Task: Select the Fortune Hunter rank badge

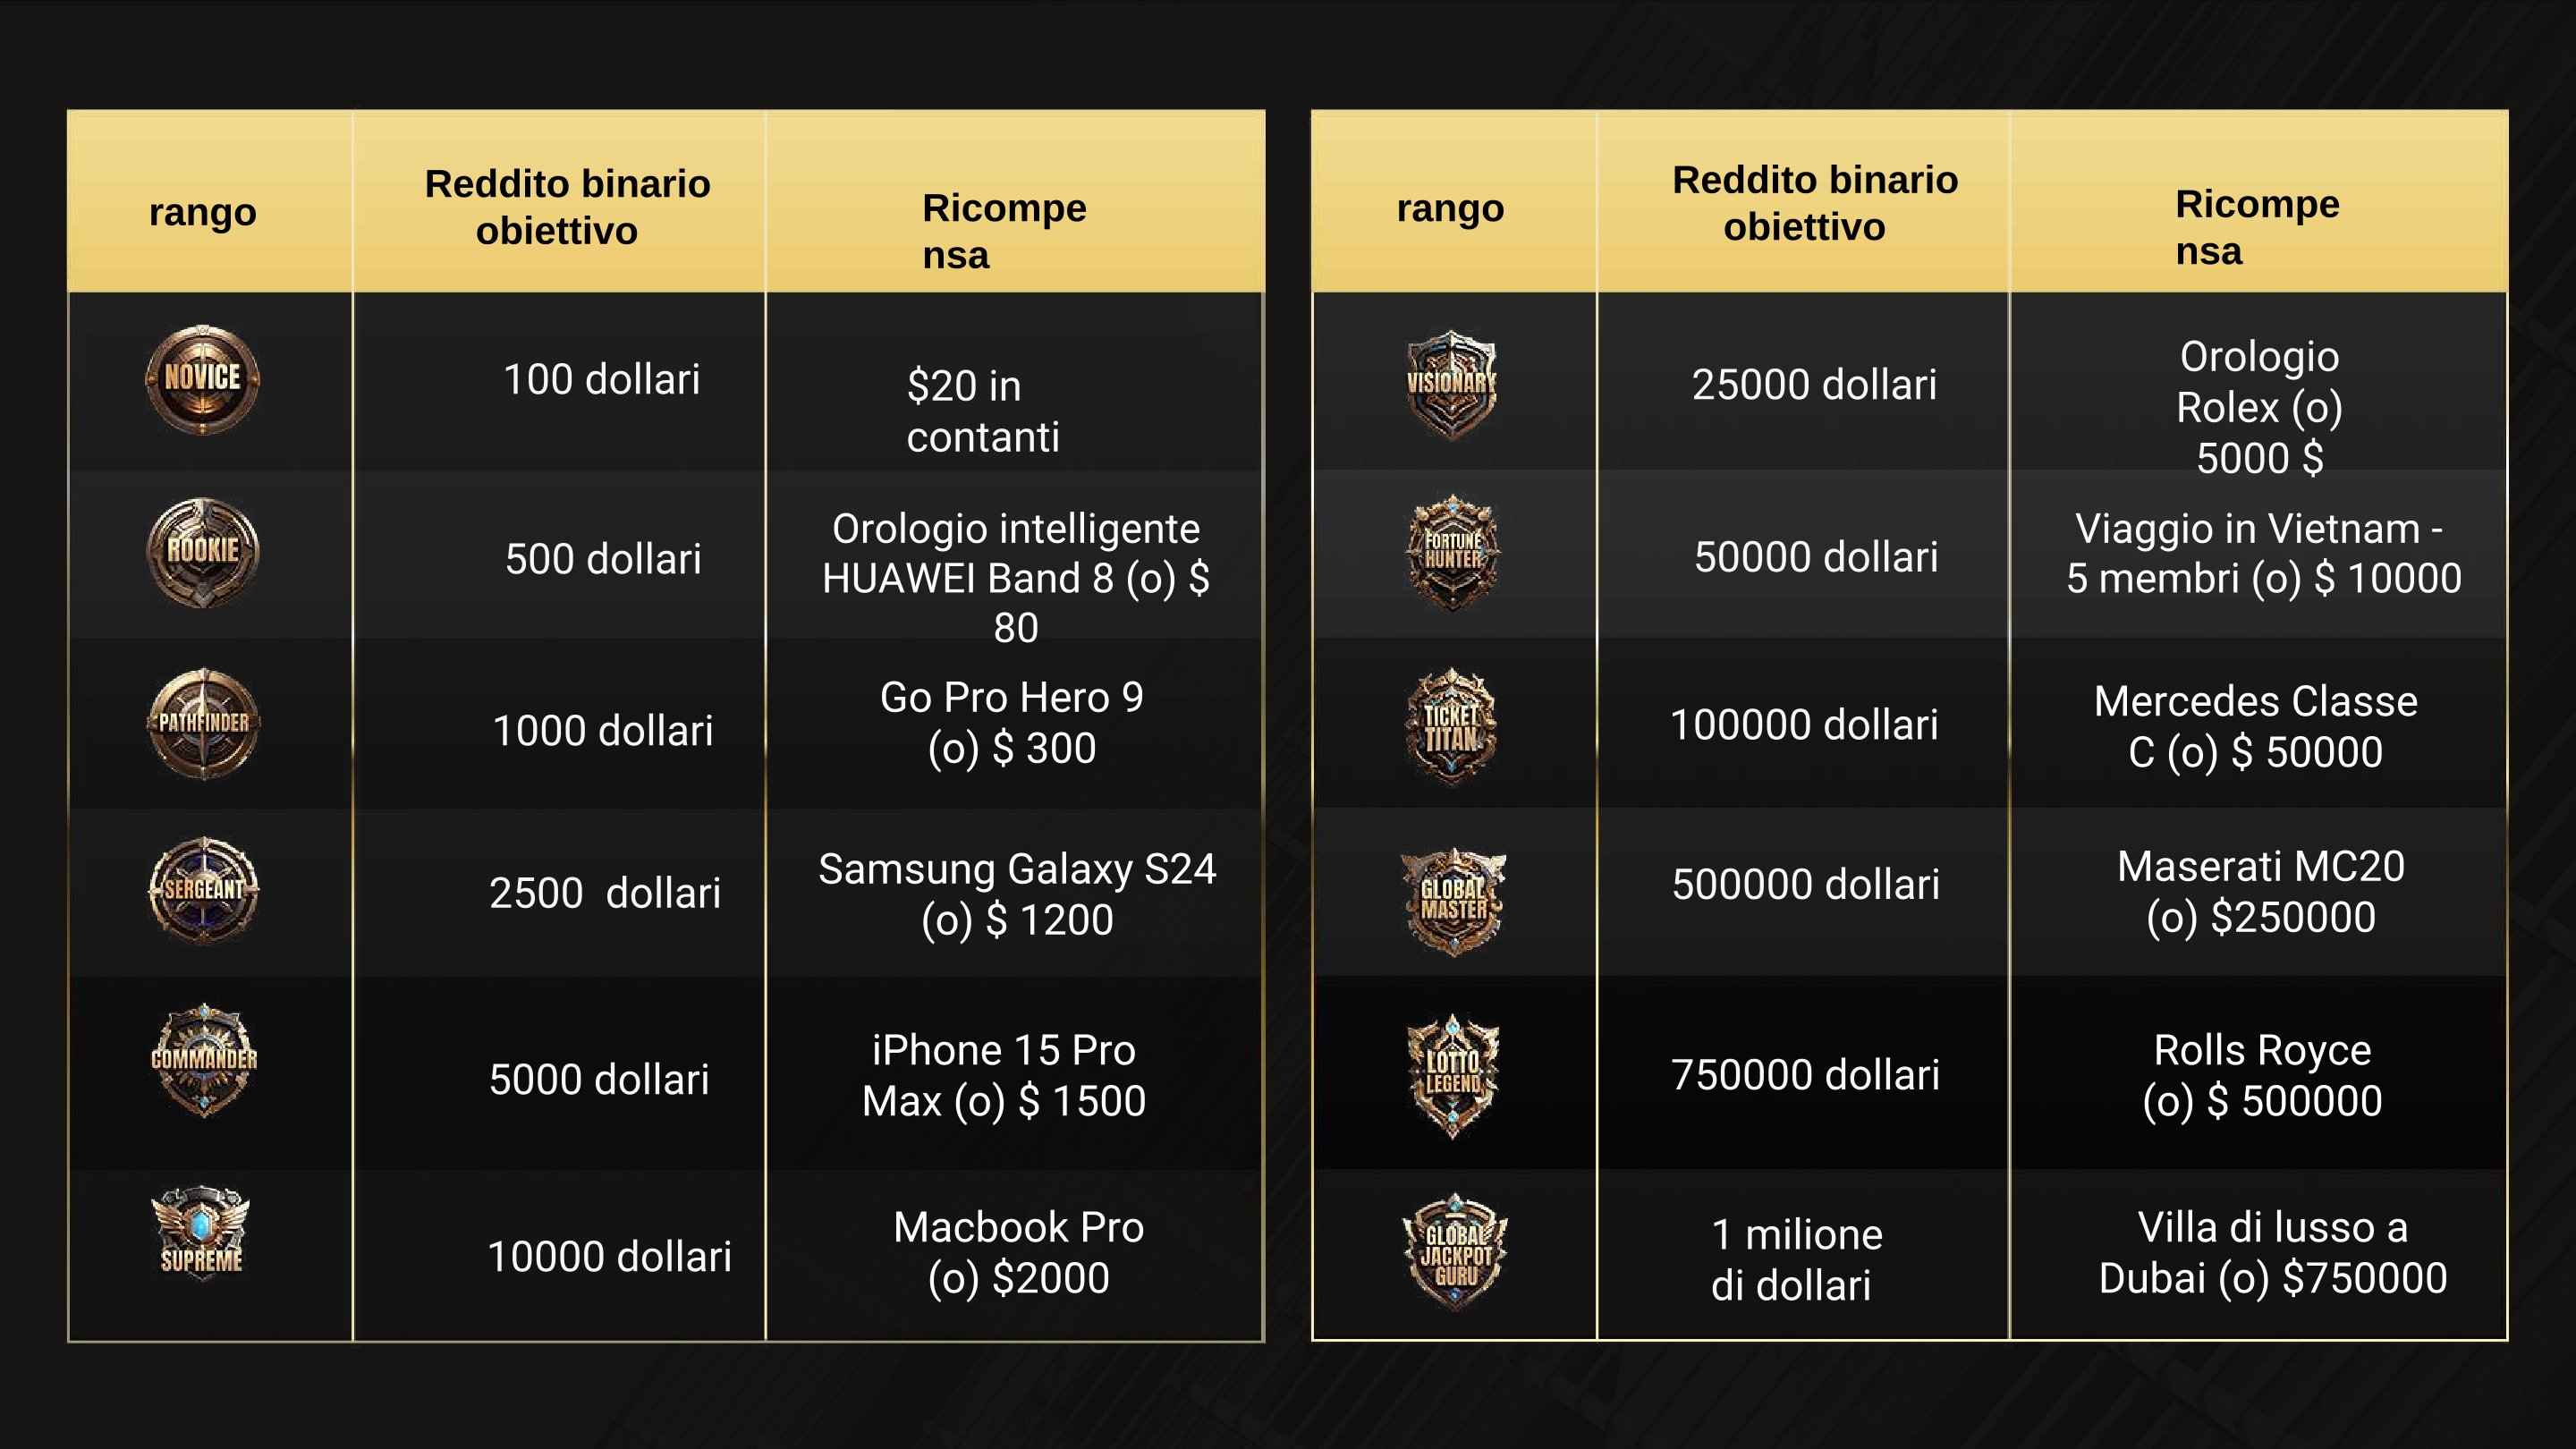Action: coord(1453,552)
